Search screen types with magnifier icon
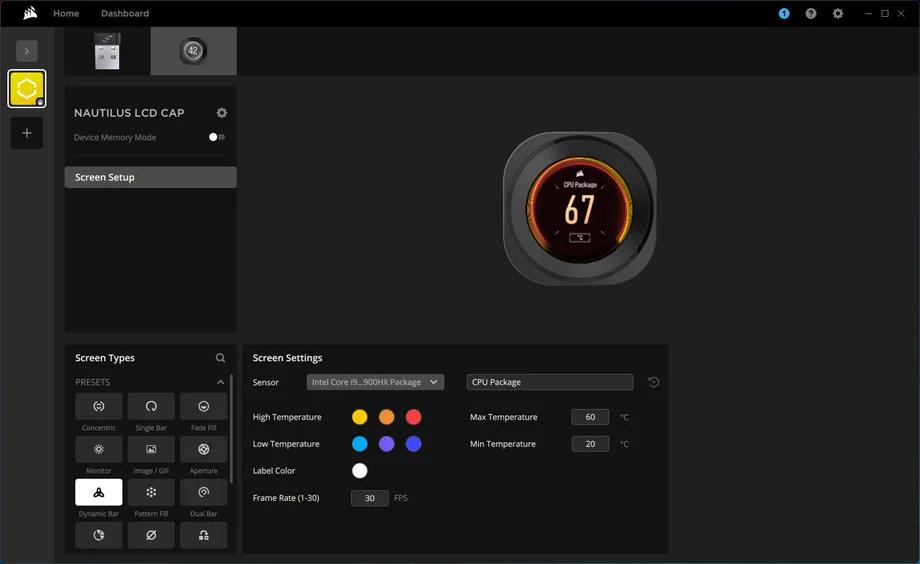This screenshot has width=920, height=564. click(x=221, y=358)
